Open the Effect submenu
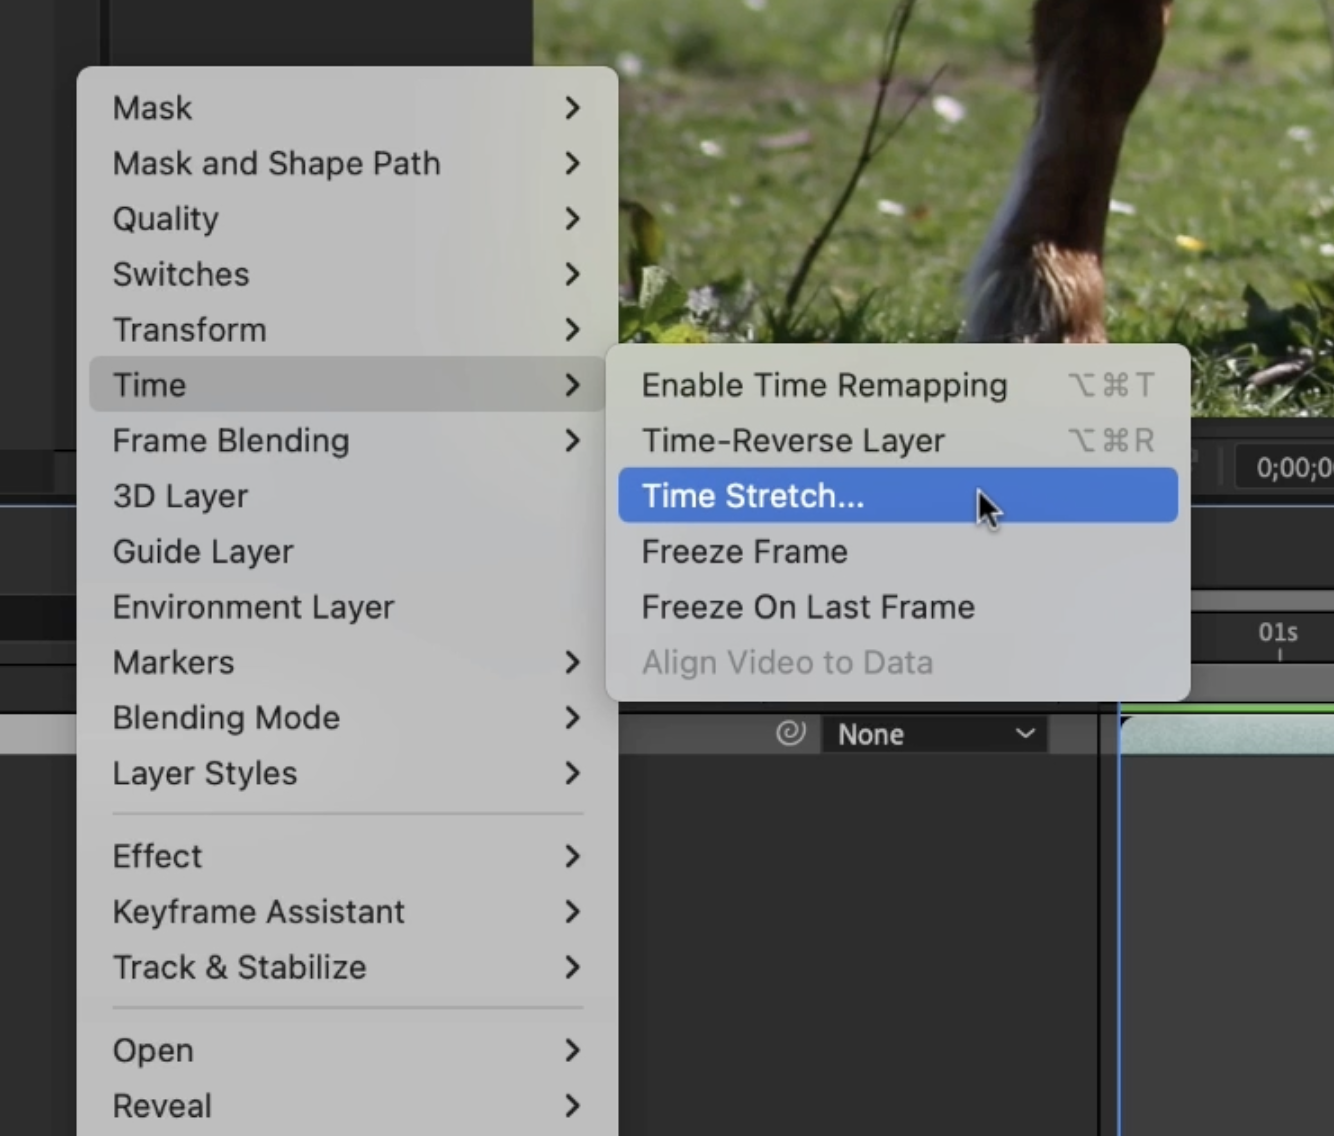This screenshot has width=1334, height=1136. tap(347, 857)
